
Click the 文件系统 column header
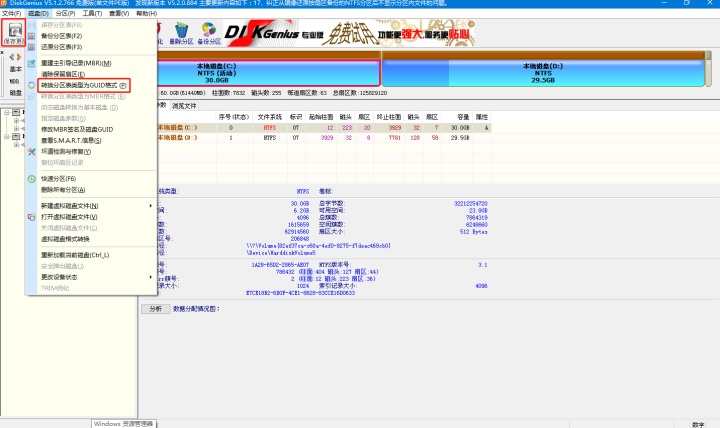(270, 117)
